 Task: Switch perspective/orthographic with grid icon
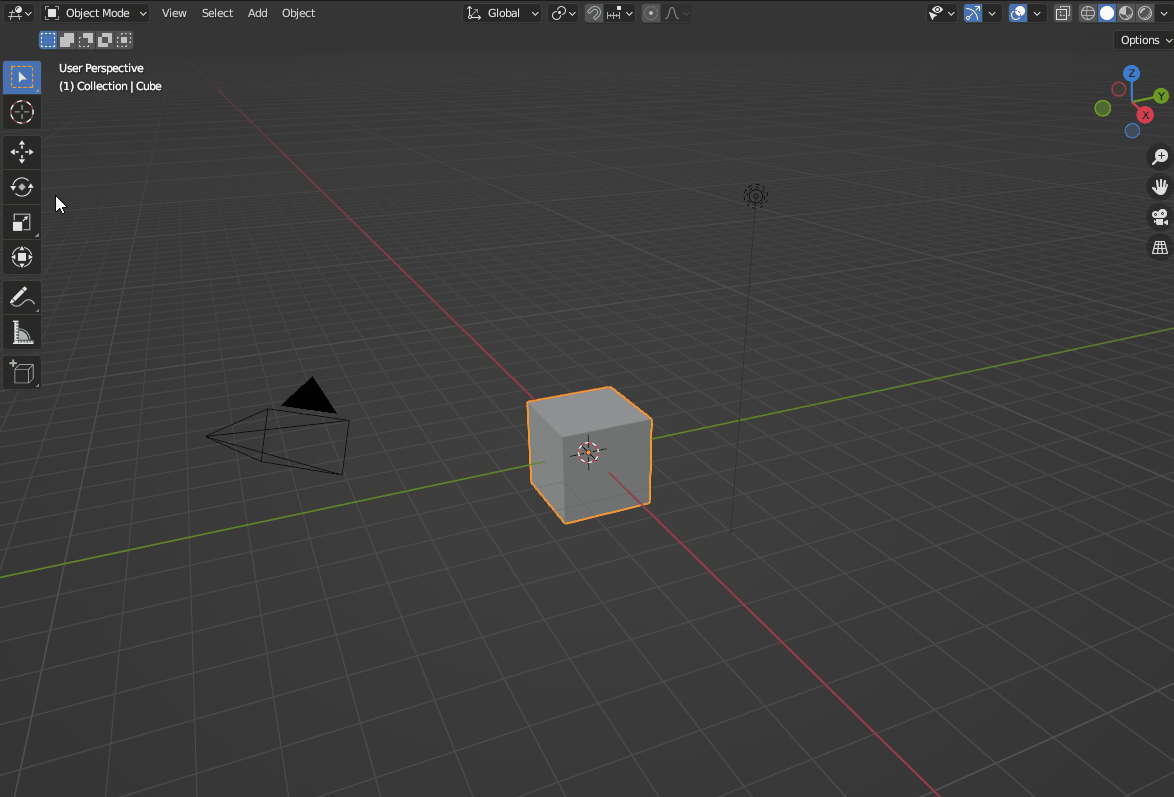coord(1160,247)
